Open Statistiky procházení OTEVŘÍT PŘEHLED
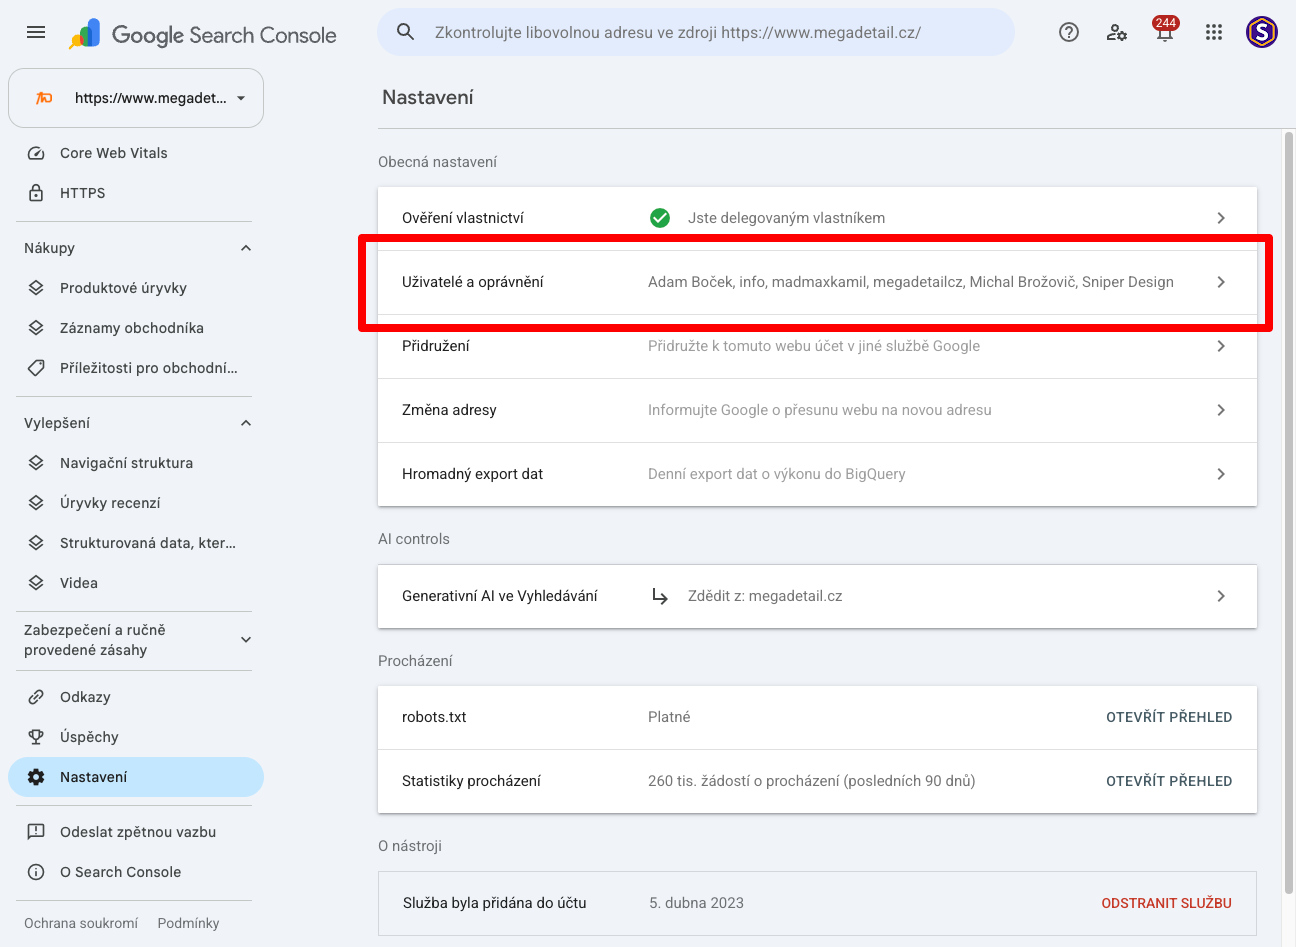Viewport: 1296px width, 947px height. (x=1169, y=781)
